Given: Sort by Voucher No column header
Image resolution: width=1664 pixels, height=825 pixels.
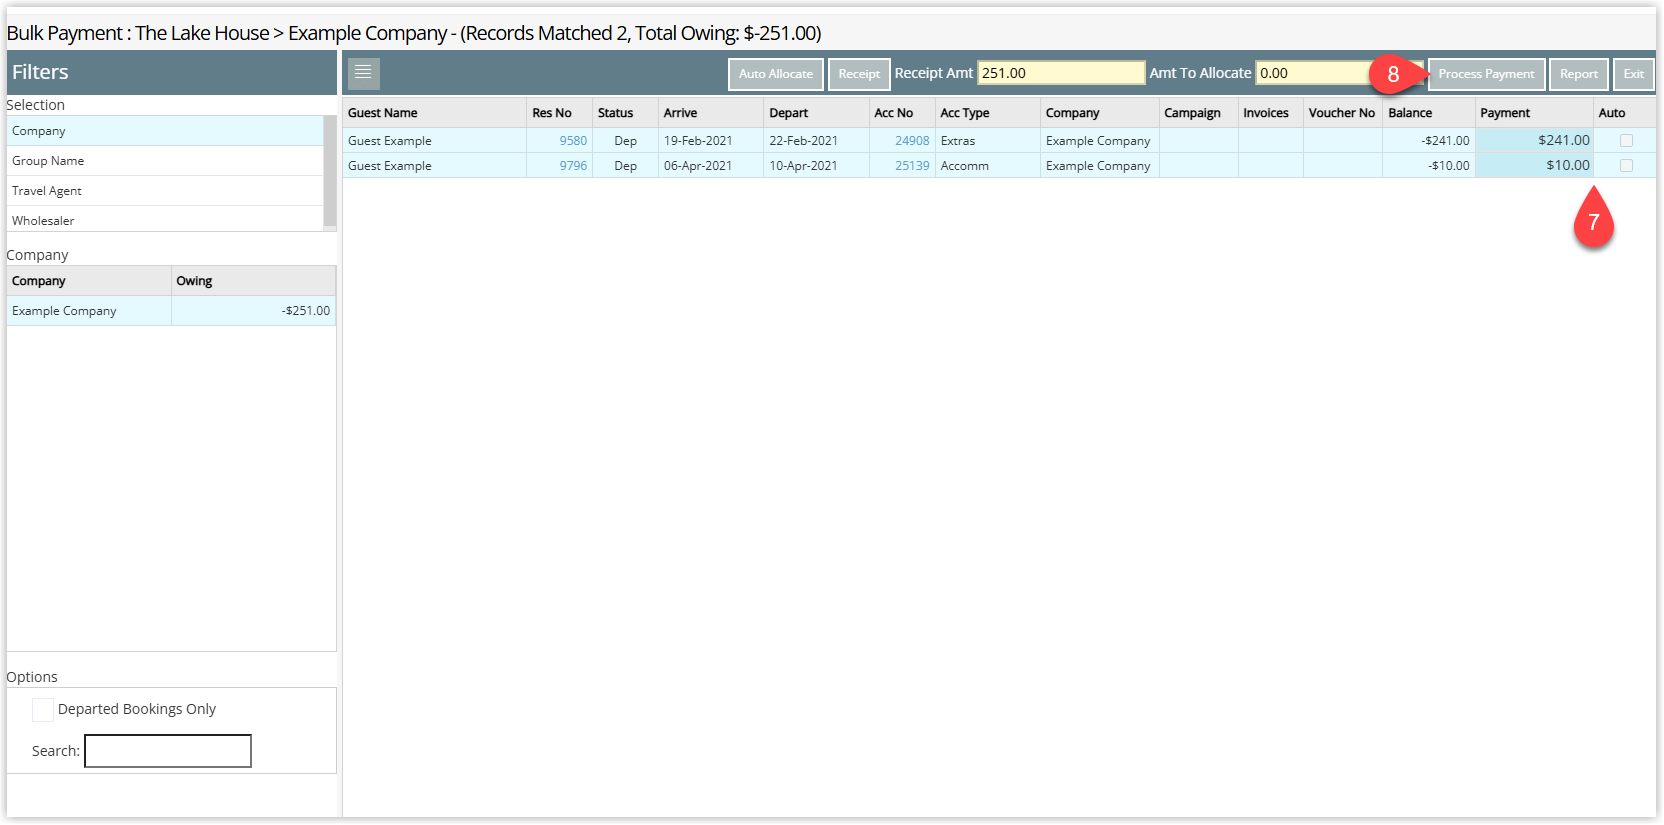Looking at the screenshot, I should coord(1343,113).
